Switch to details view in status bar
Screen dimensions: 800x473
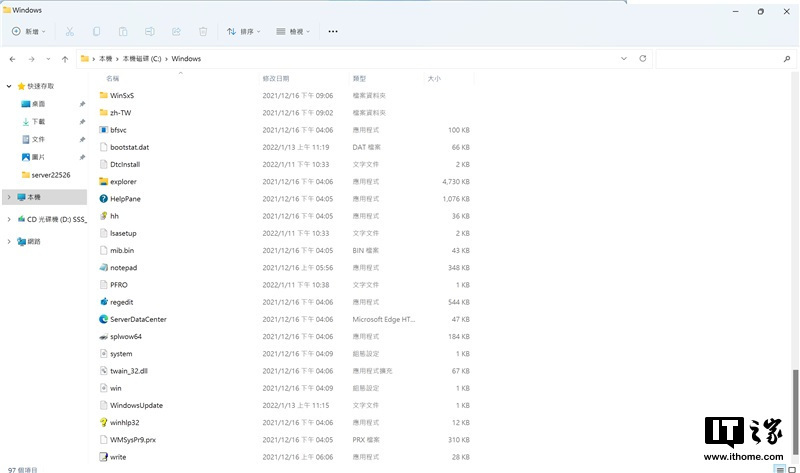[x=778, y=468]
